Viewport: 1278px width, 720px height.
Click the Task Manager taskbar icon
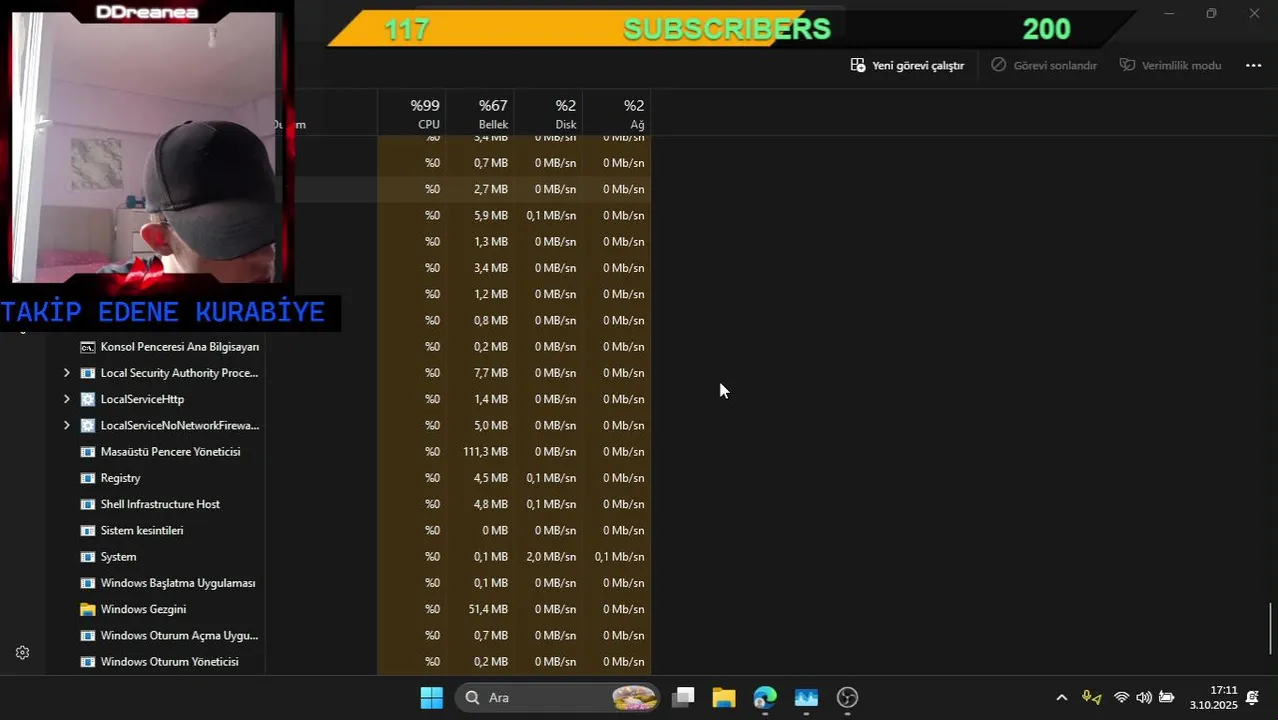806,698
